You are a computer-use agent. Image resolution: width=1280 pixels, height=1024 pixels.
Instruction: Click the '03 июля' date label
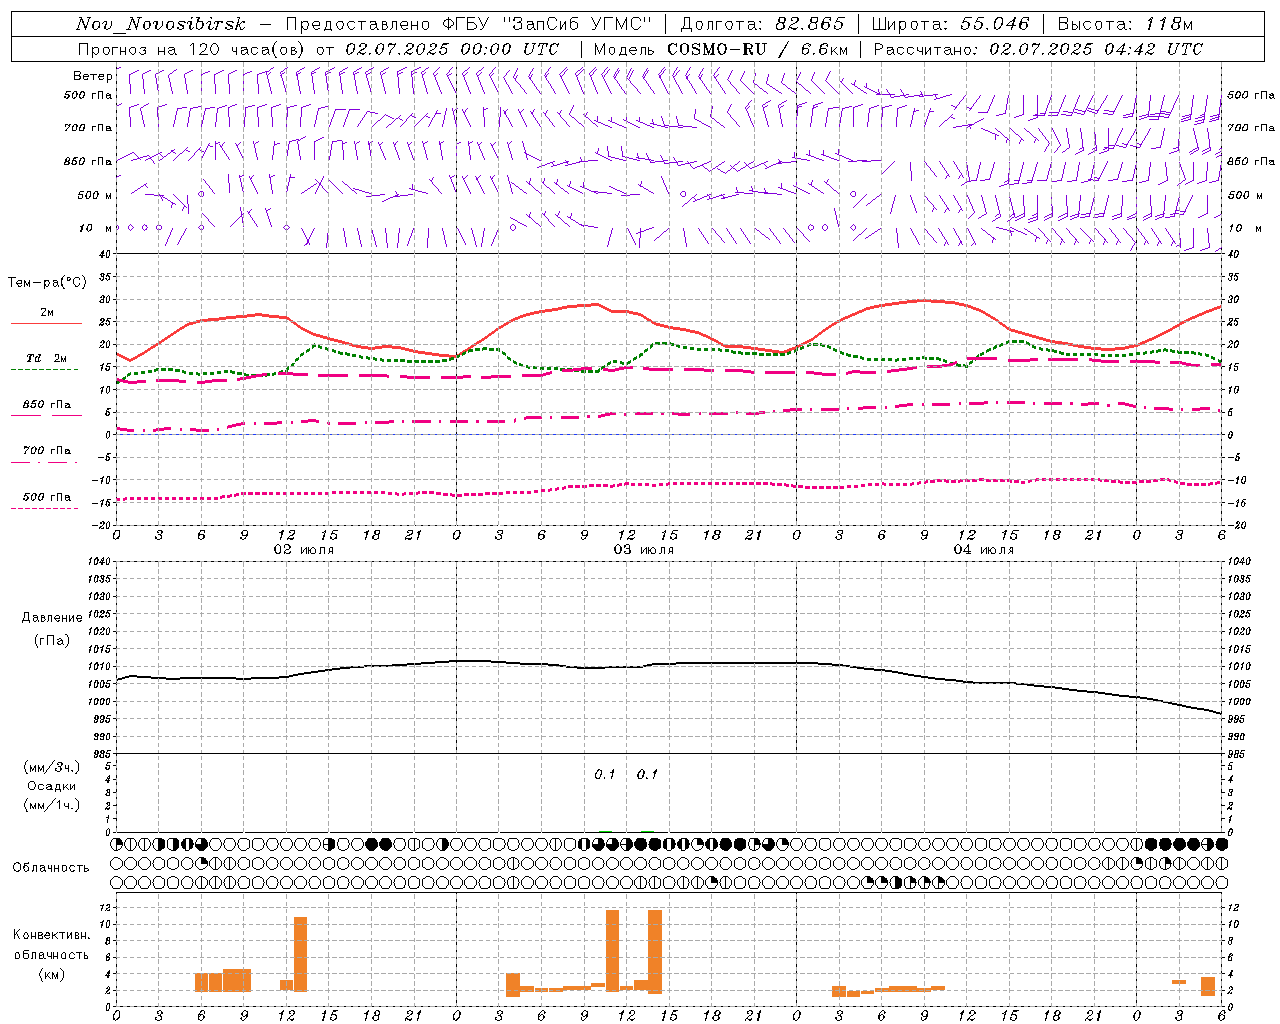644,550
